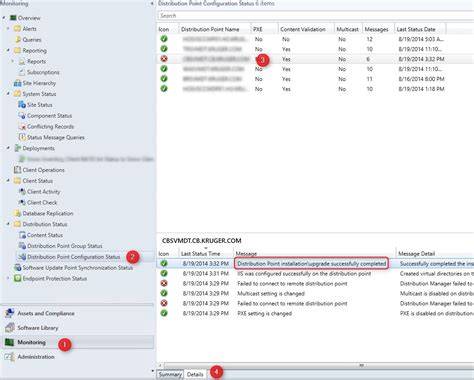Open the Database Replication icon
Viewport: 474px width, 380px height.
[x=17, y=213]
